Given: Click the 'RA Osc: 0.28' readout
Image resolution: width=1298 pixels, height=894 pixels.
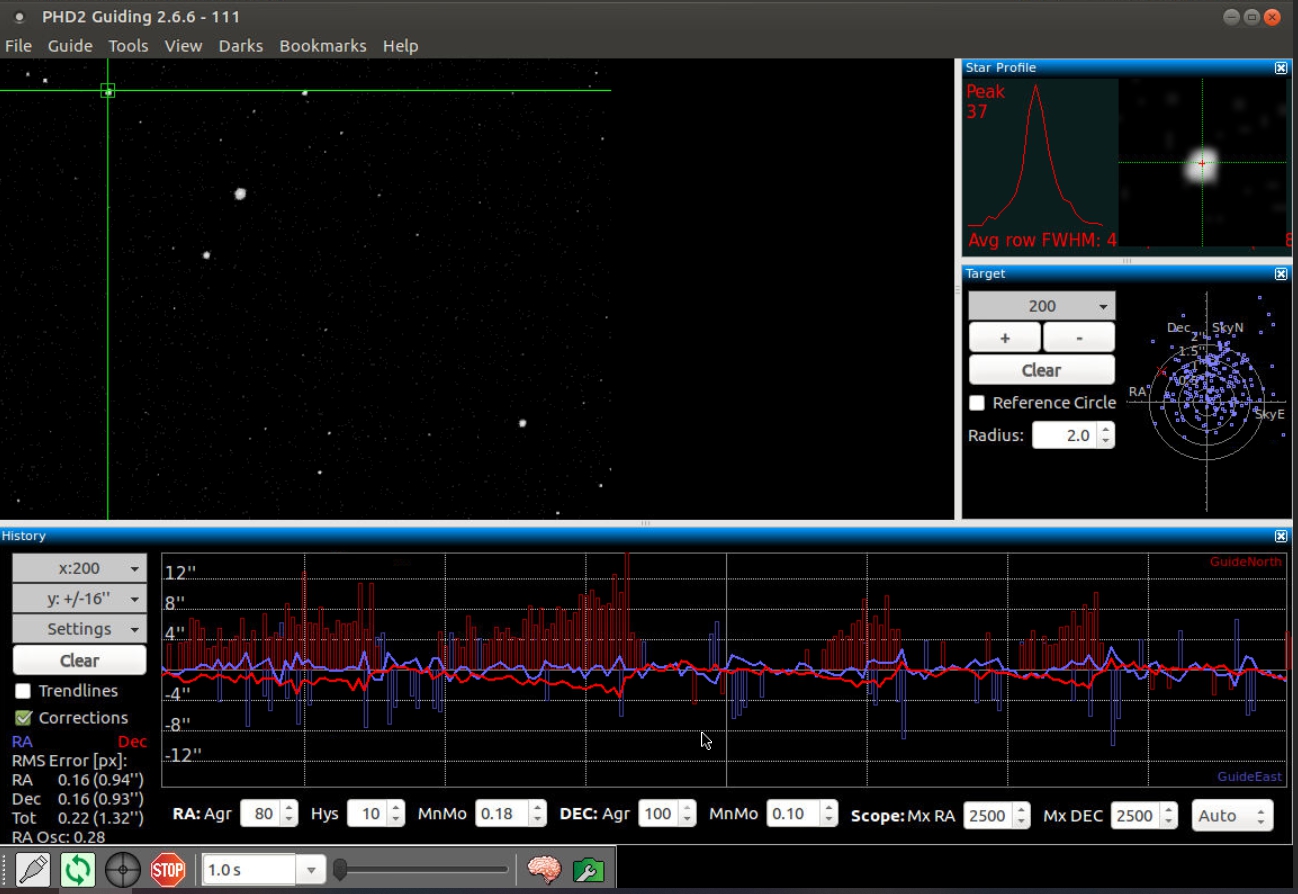Looking at the screenshot, I should [x=59, y=837].
